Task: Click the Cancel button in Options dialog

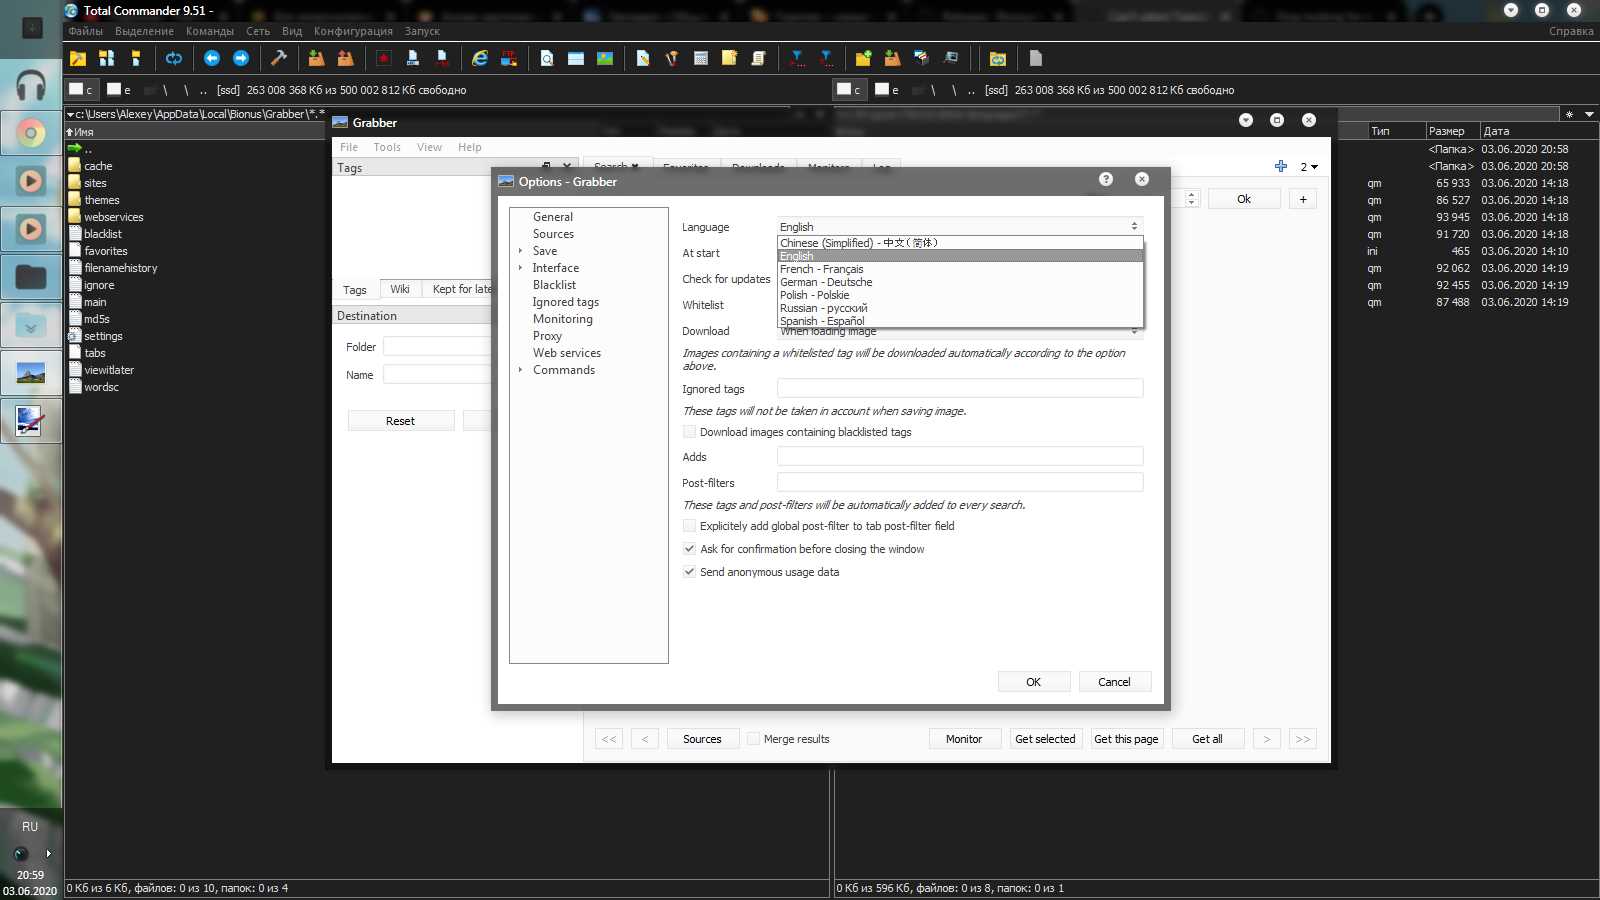Action: click(1114, 682)
